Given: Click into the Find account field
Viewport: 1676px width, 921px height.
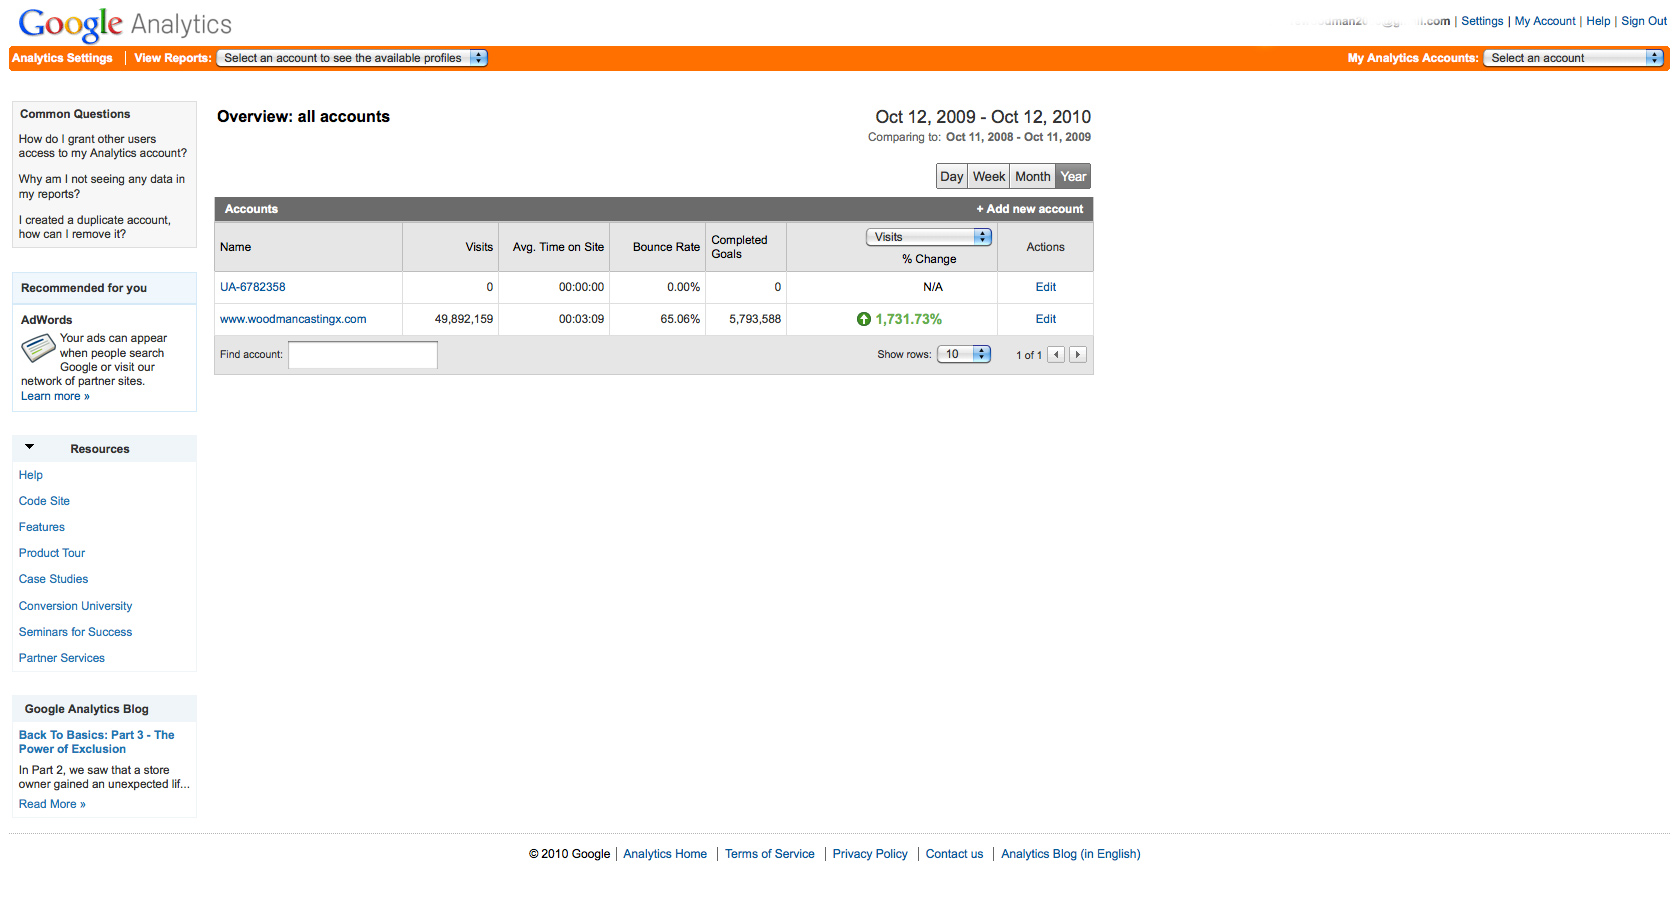Looking at the screenshot, I should [362, 355].
